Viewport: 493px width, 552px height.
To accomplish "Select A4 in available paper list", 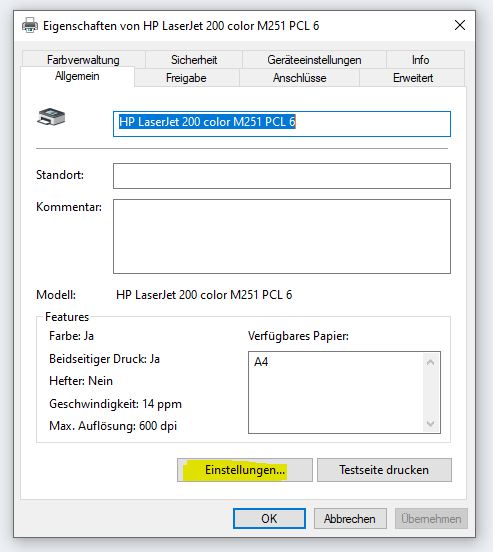I will pos(261,362).
